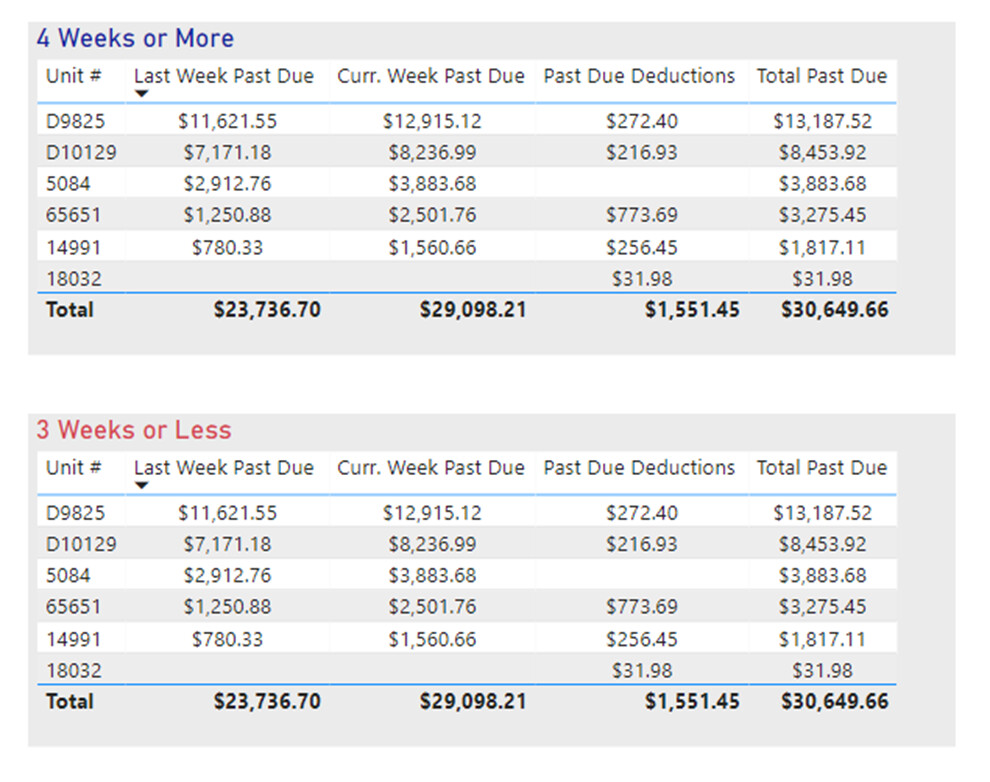Select the 4 Weeks or More title
This screenshot has width=990, height=782.
coord(135,39)
